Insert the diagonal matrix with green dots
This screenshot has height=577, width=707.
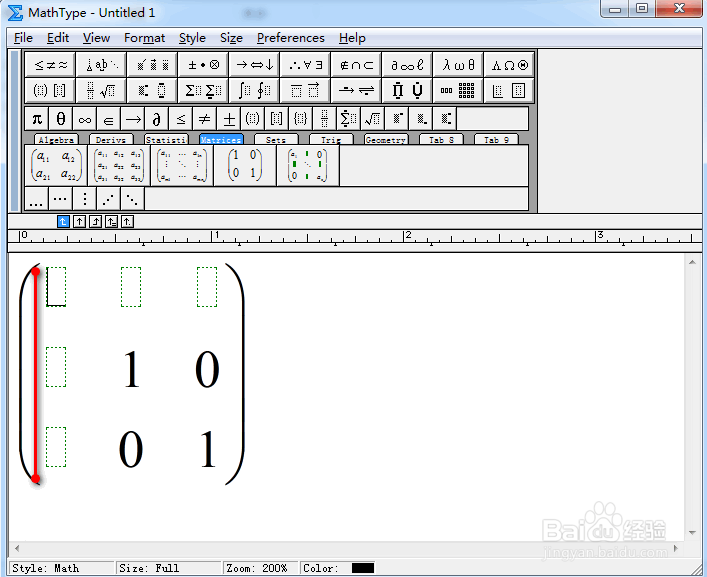[x=308, y=165]
